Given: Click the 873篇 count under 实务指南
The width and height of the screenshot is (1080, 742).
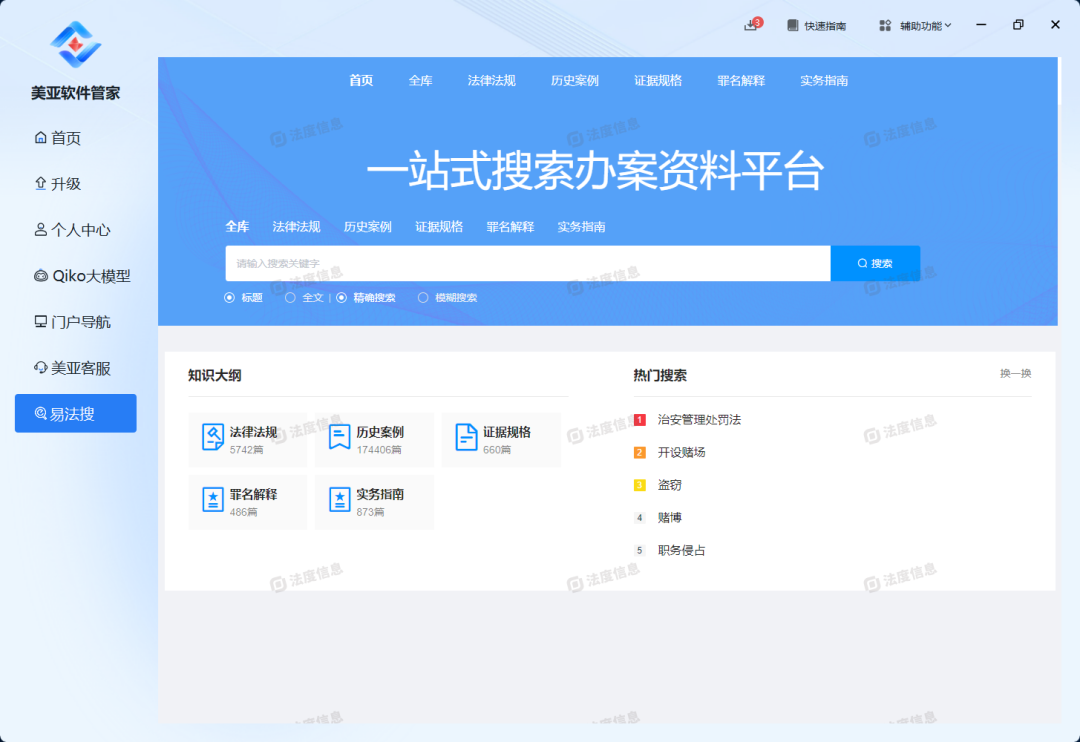Looking at the screenshot, I should tap(370, 512).
